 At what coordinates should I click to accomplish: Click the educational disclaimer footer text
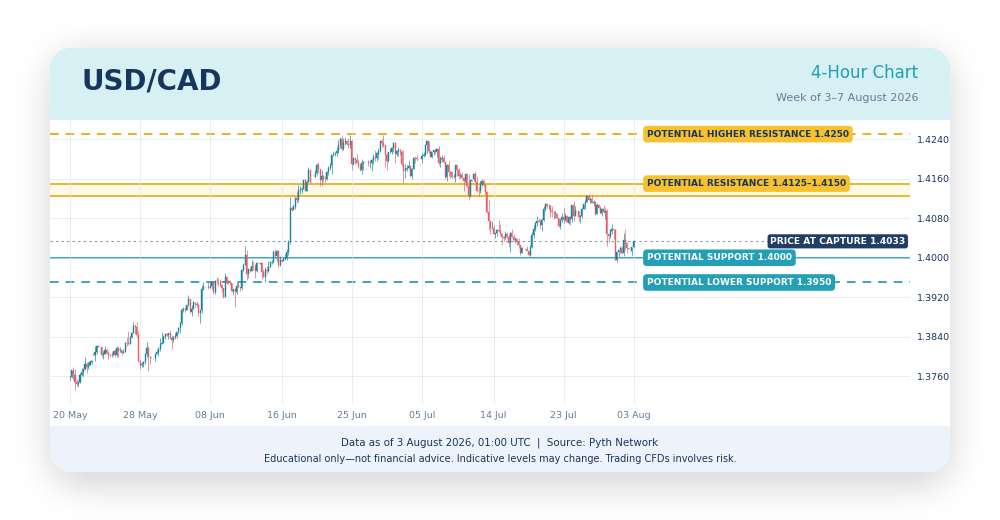500,459
